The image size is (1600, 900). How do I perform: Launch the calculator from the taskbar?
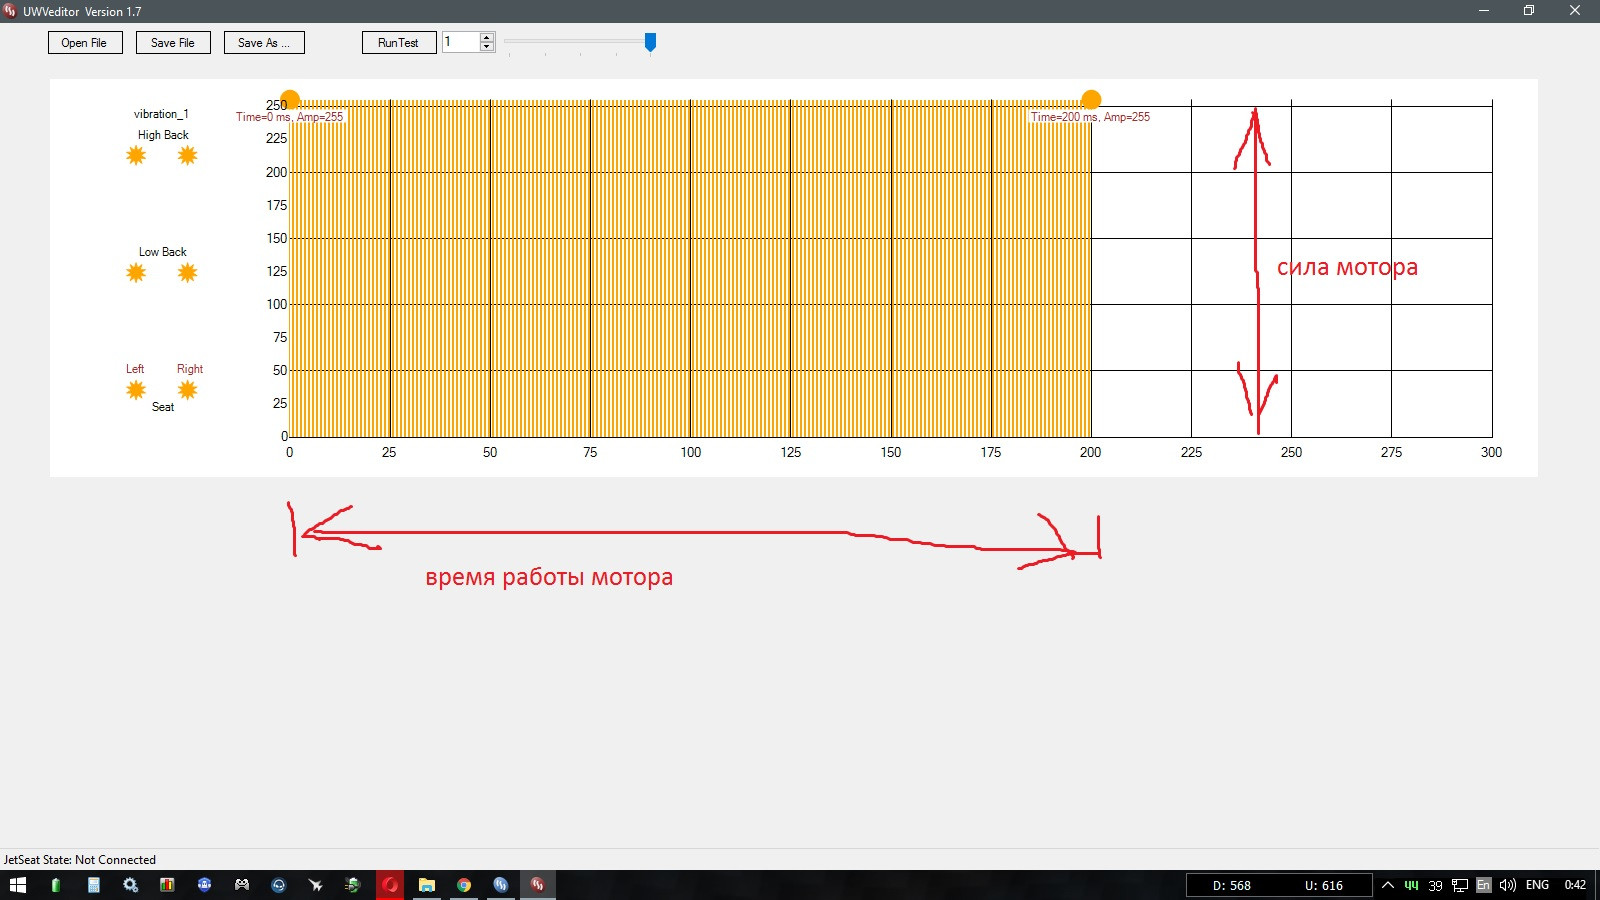point(93,885)
